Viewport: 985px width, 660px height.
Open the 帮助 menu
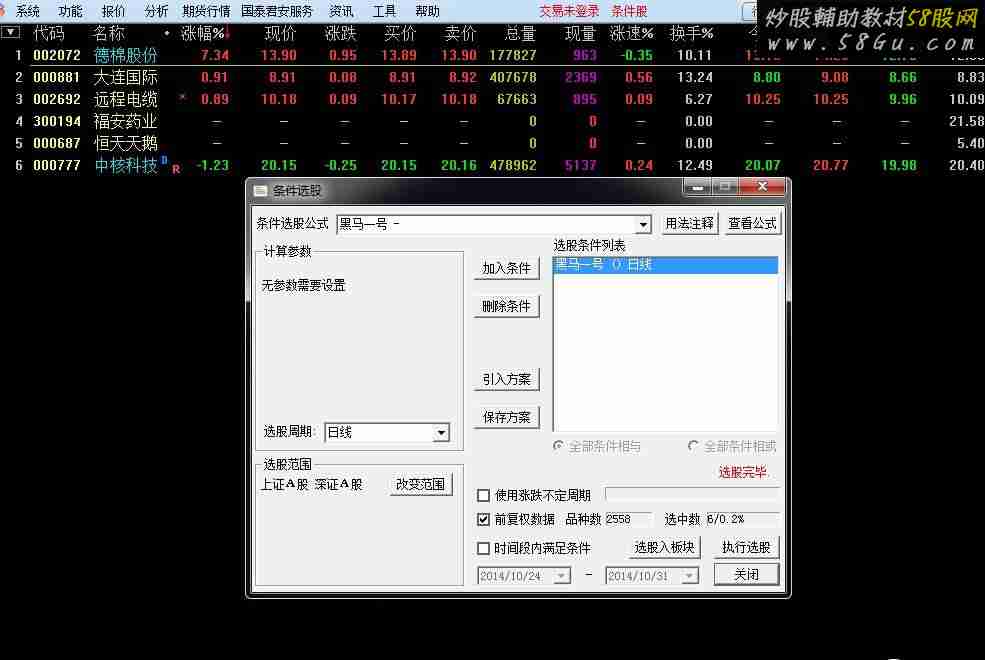pos(427,11)
